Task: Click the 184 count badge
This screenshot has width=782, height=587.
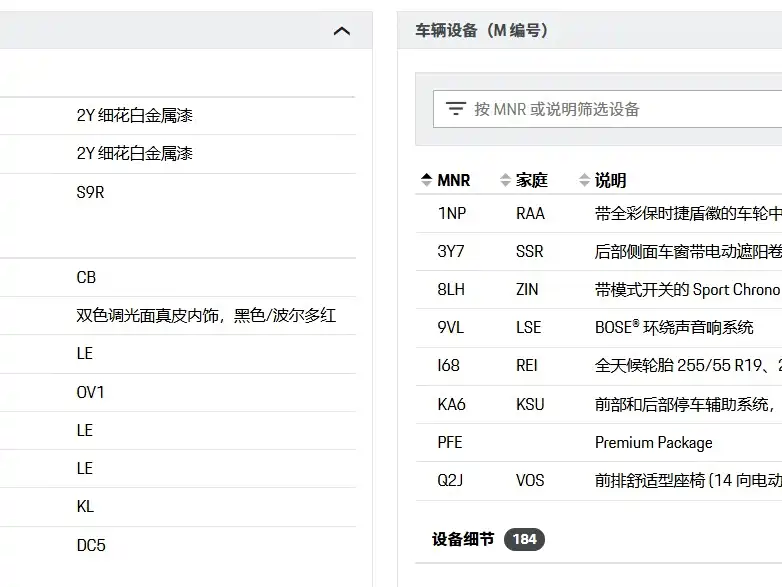Action: [524, 539]
